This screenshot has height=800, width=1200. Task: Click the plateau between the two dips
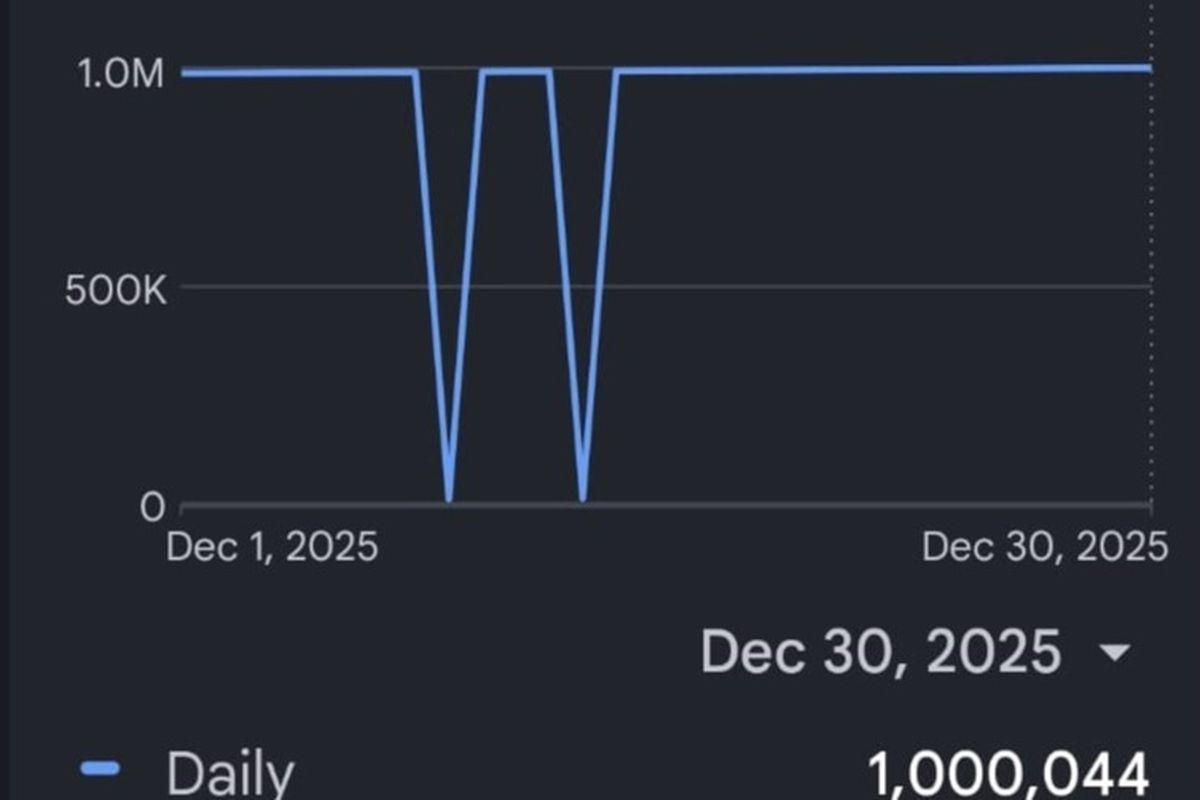tap(516, 71)
